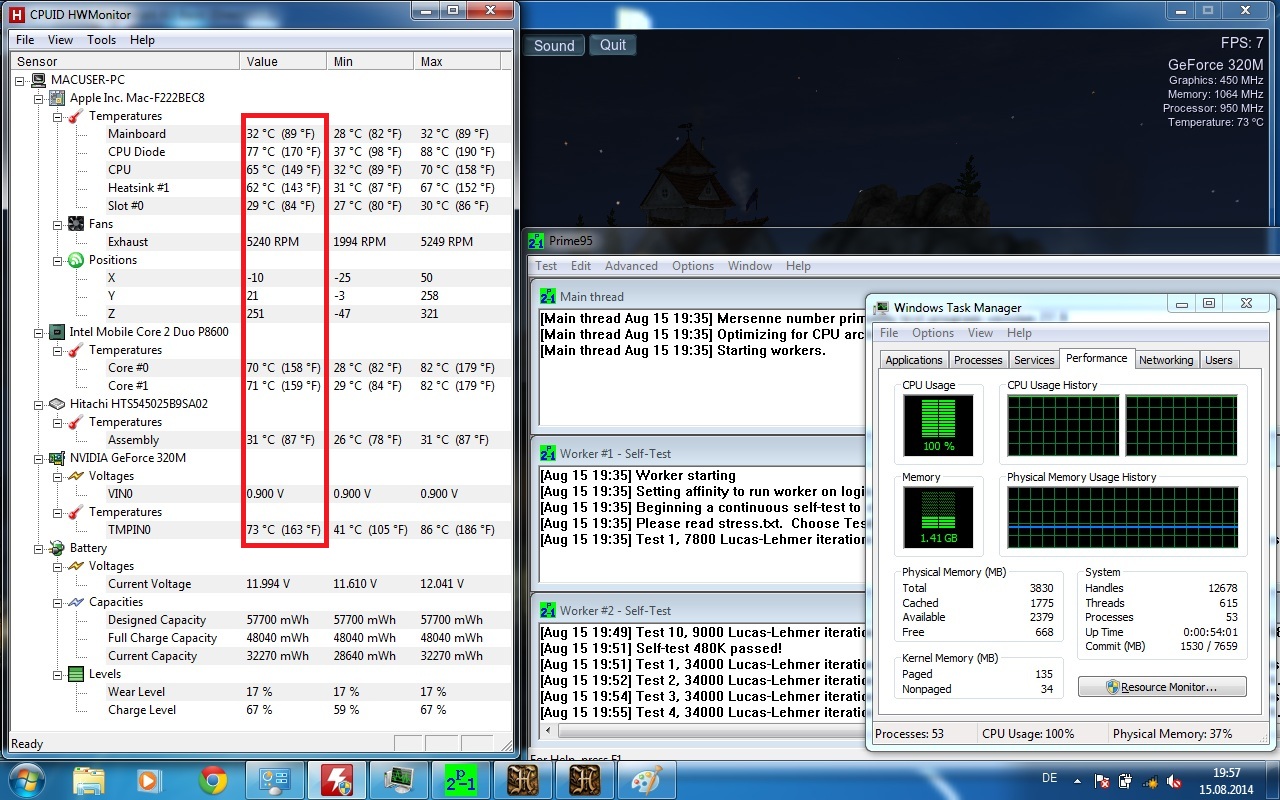Viewport: 1280px width, 800px height.
Task: Collapse the Apple Inc. Mac-F222BEC8 node
Action: coord(40,98)
